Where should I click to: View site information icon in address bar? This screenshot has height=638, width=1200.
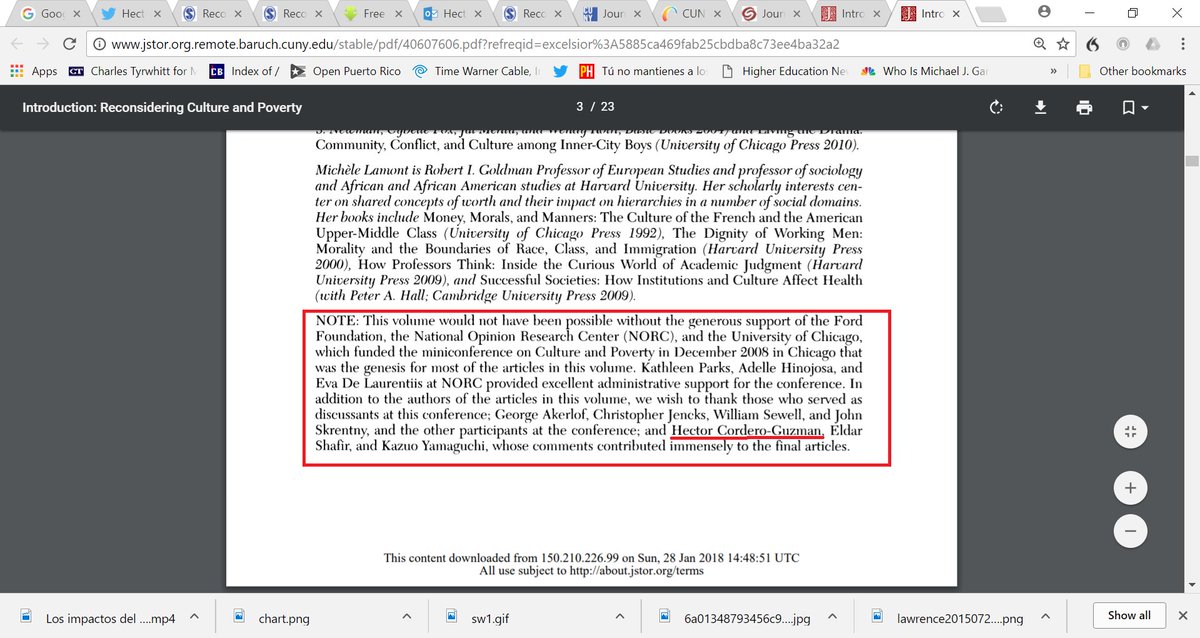coord(100,44)
